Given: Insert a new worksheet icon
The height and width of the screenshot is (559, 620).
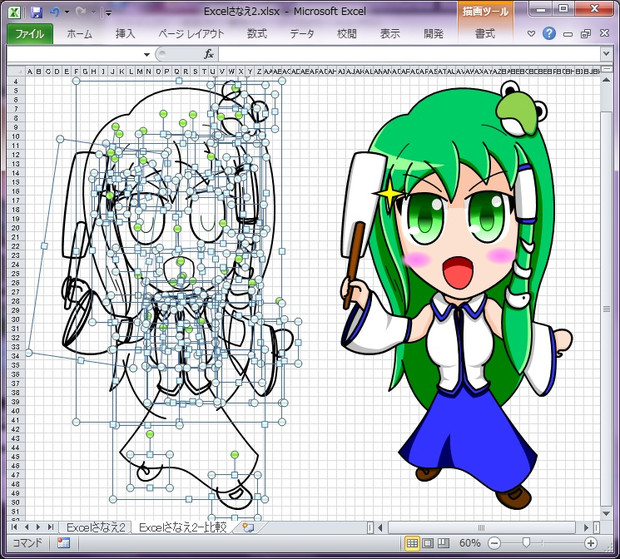Looking at the screenshot, I should [248, 527].
